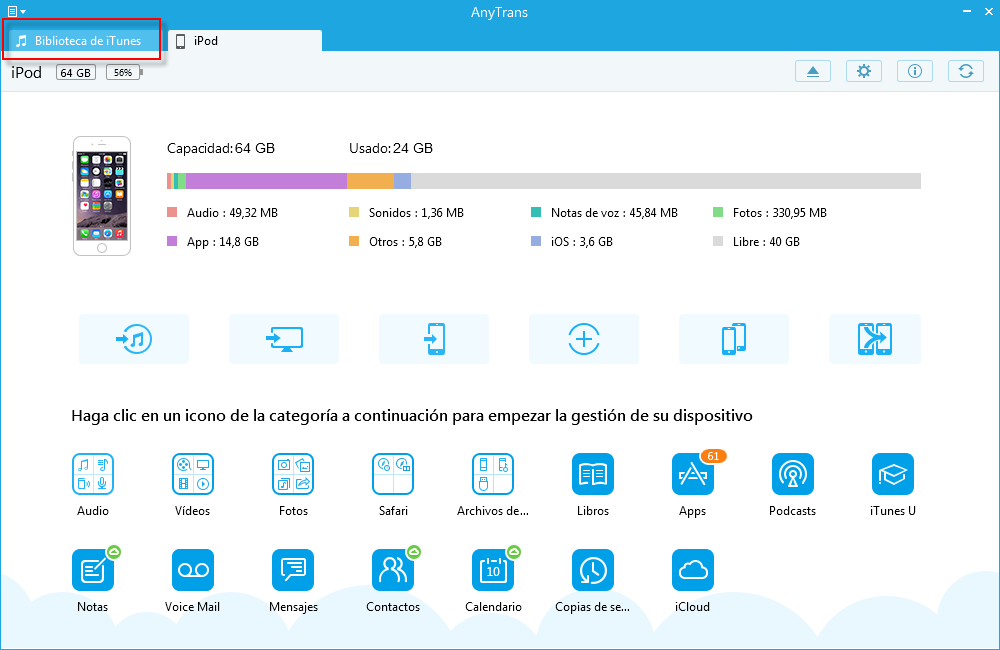Click the "Otros : 5,8 GB" legend entry
1000x650 pixels.
coord(395,242)
